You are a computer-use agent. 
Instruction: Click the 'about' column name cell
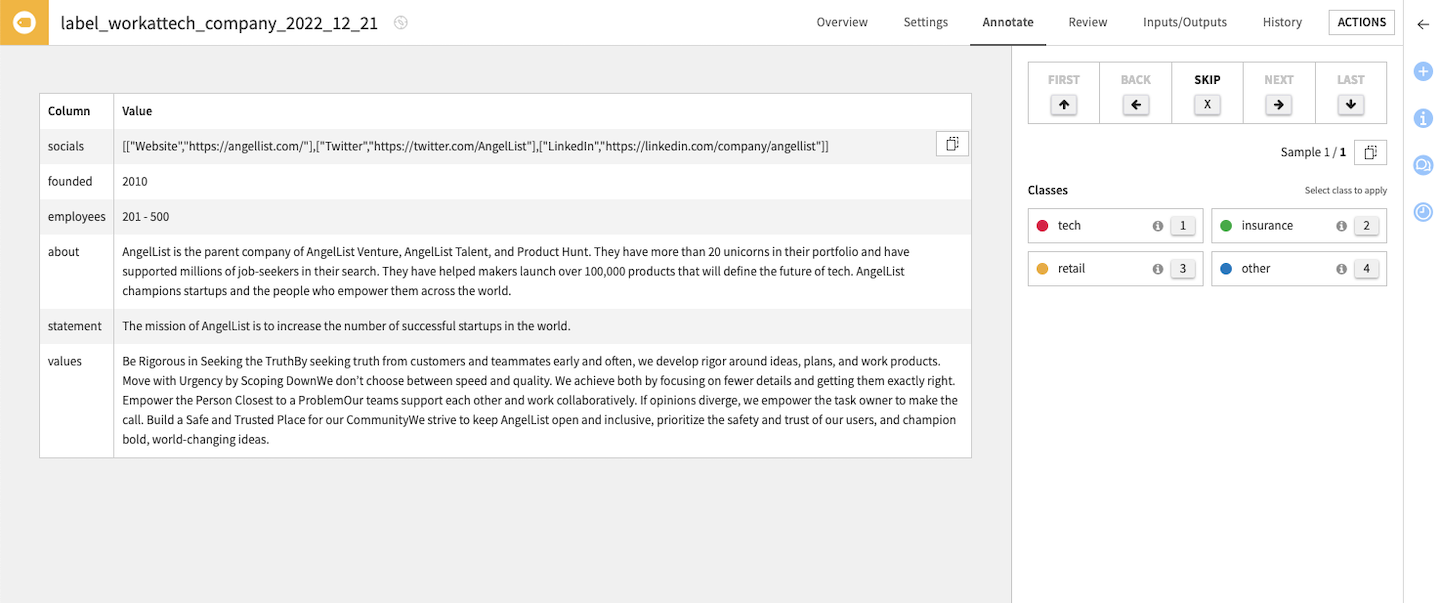click(x=77, y=271)
